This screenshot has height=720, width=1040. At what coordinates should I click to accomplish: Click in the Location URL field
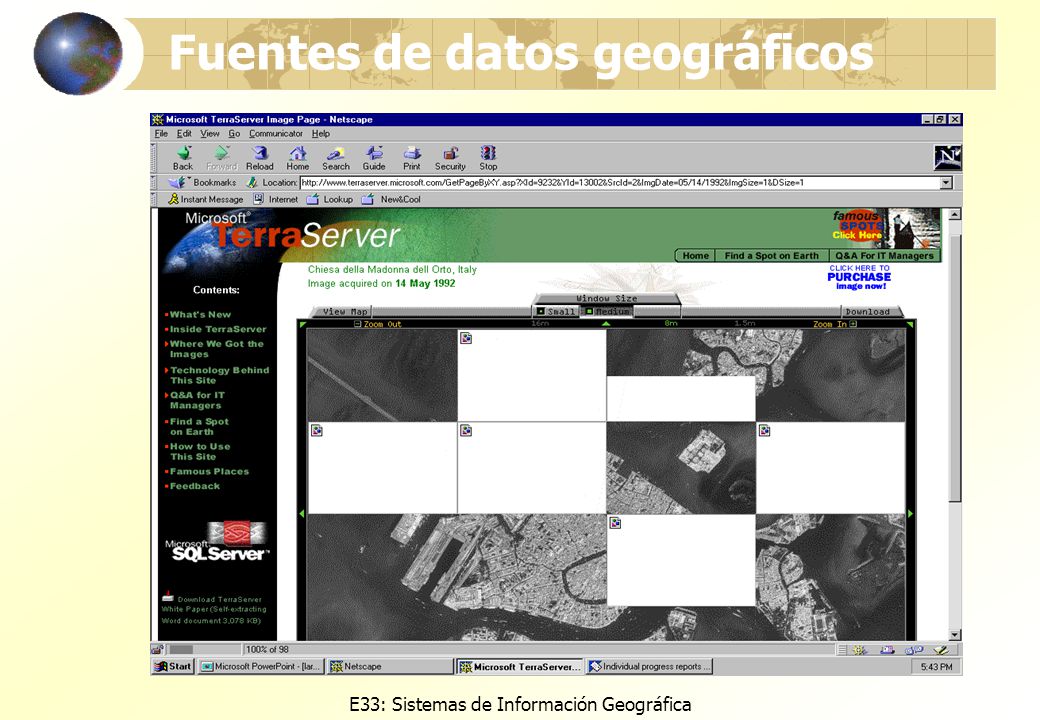click(x=620, y=182)
